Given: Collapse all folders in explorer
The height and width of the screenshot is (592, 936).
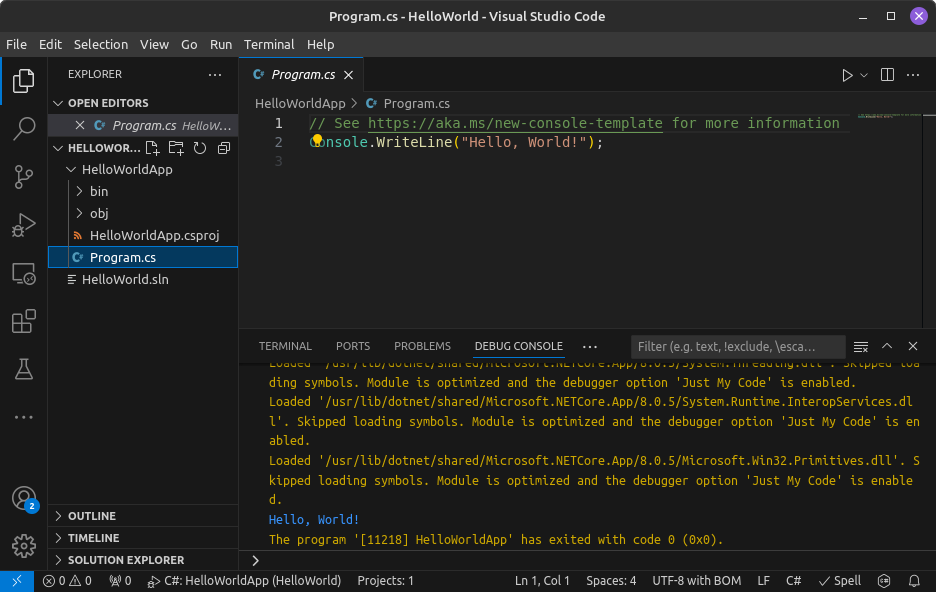Looking at the screenshot, I should [x=224, y=148].
